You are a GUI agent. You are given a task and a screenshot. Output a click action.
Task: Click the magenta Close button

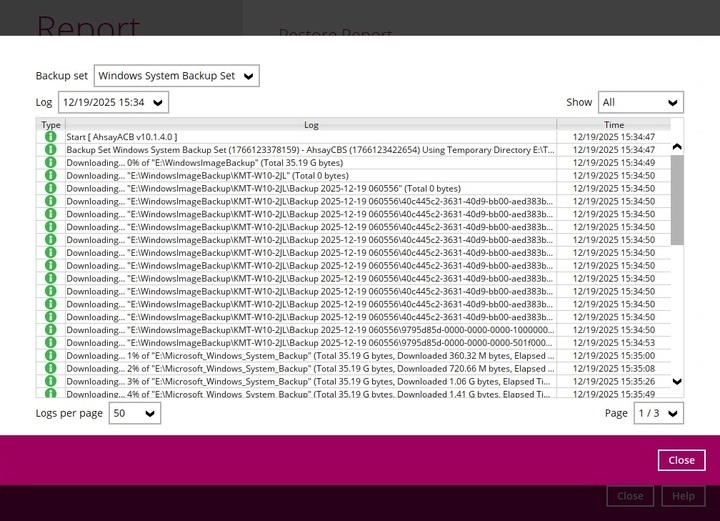681,460
